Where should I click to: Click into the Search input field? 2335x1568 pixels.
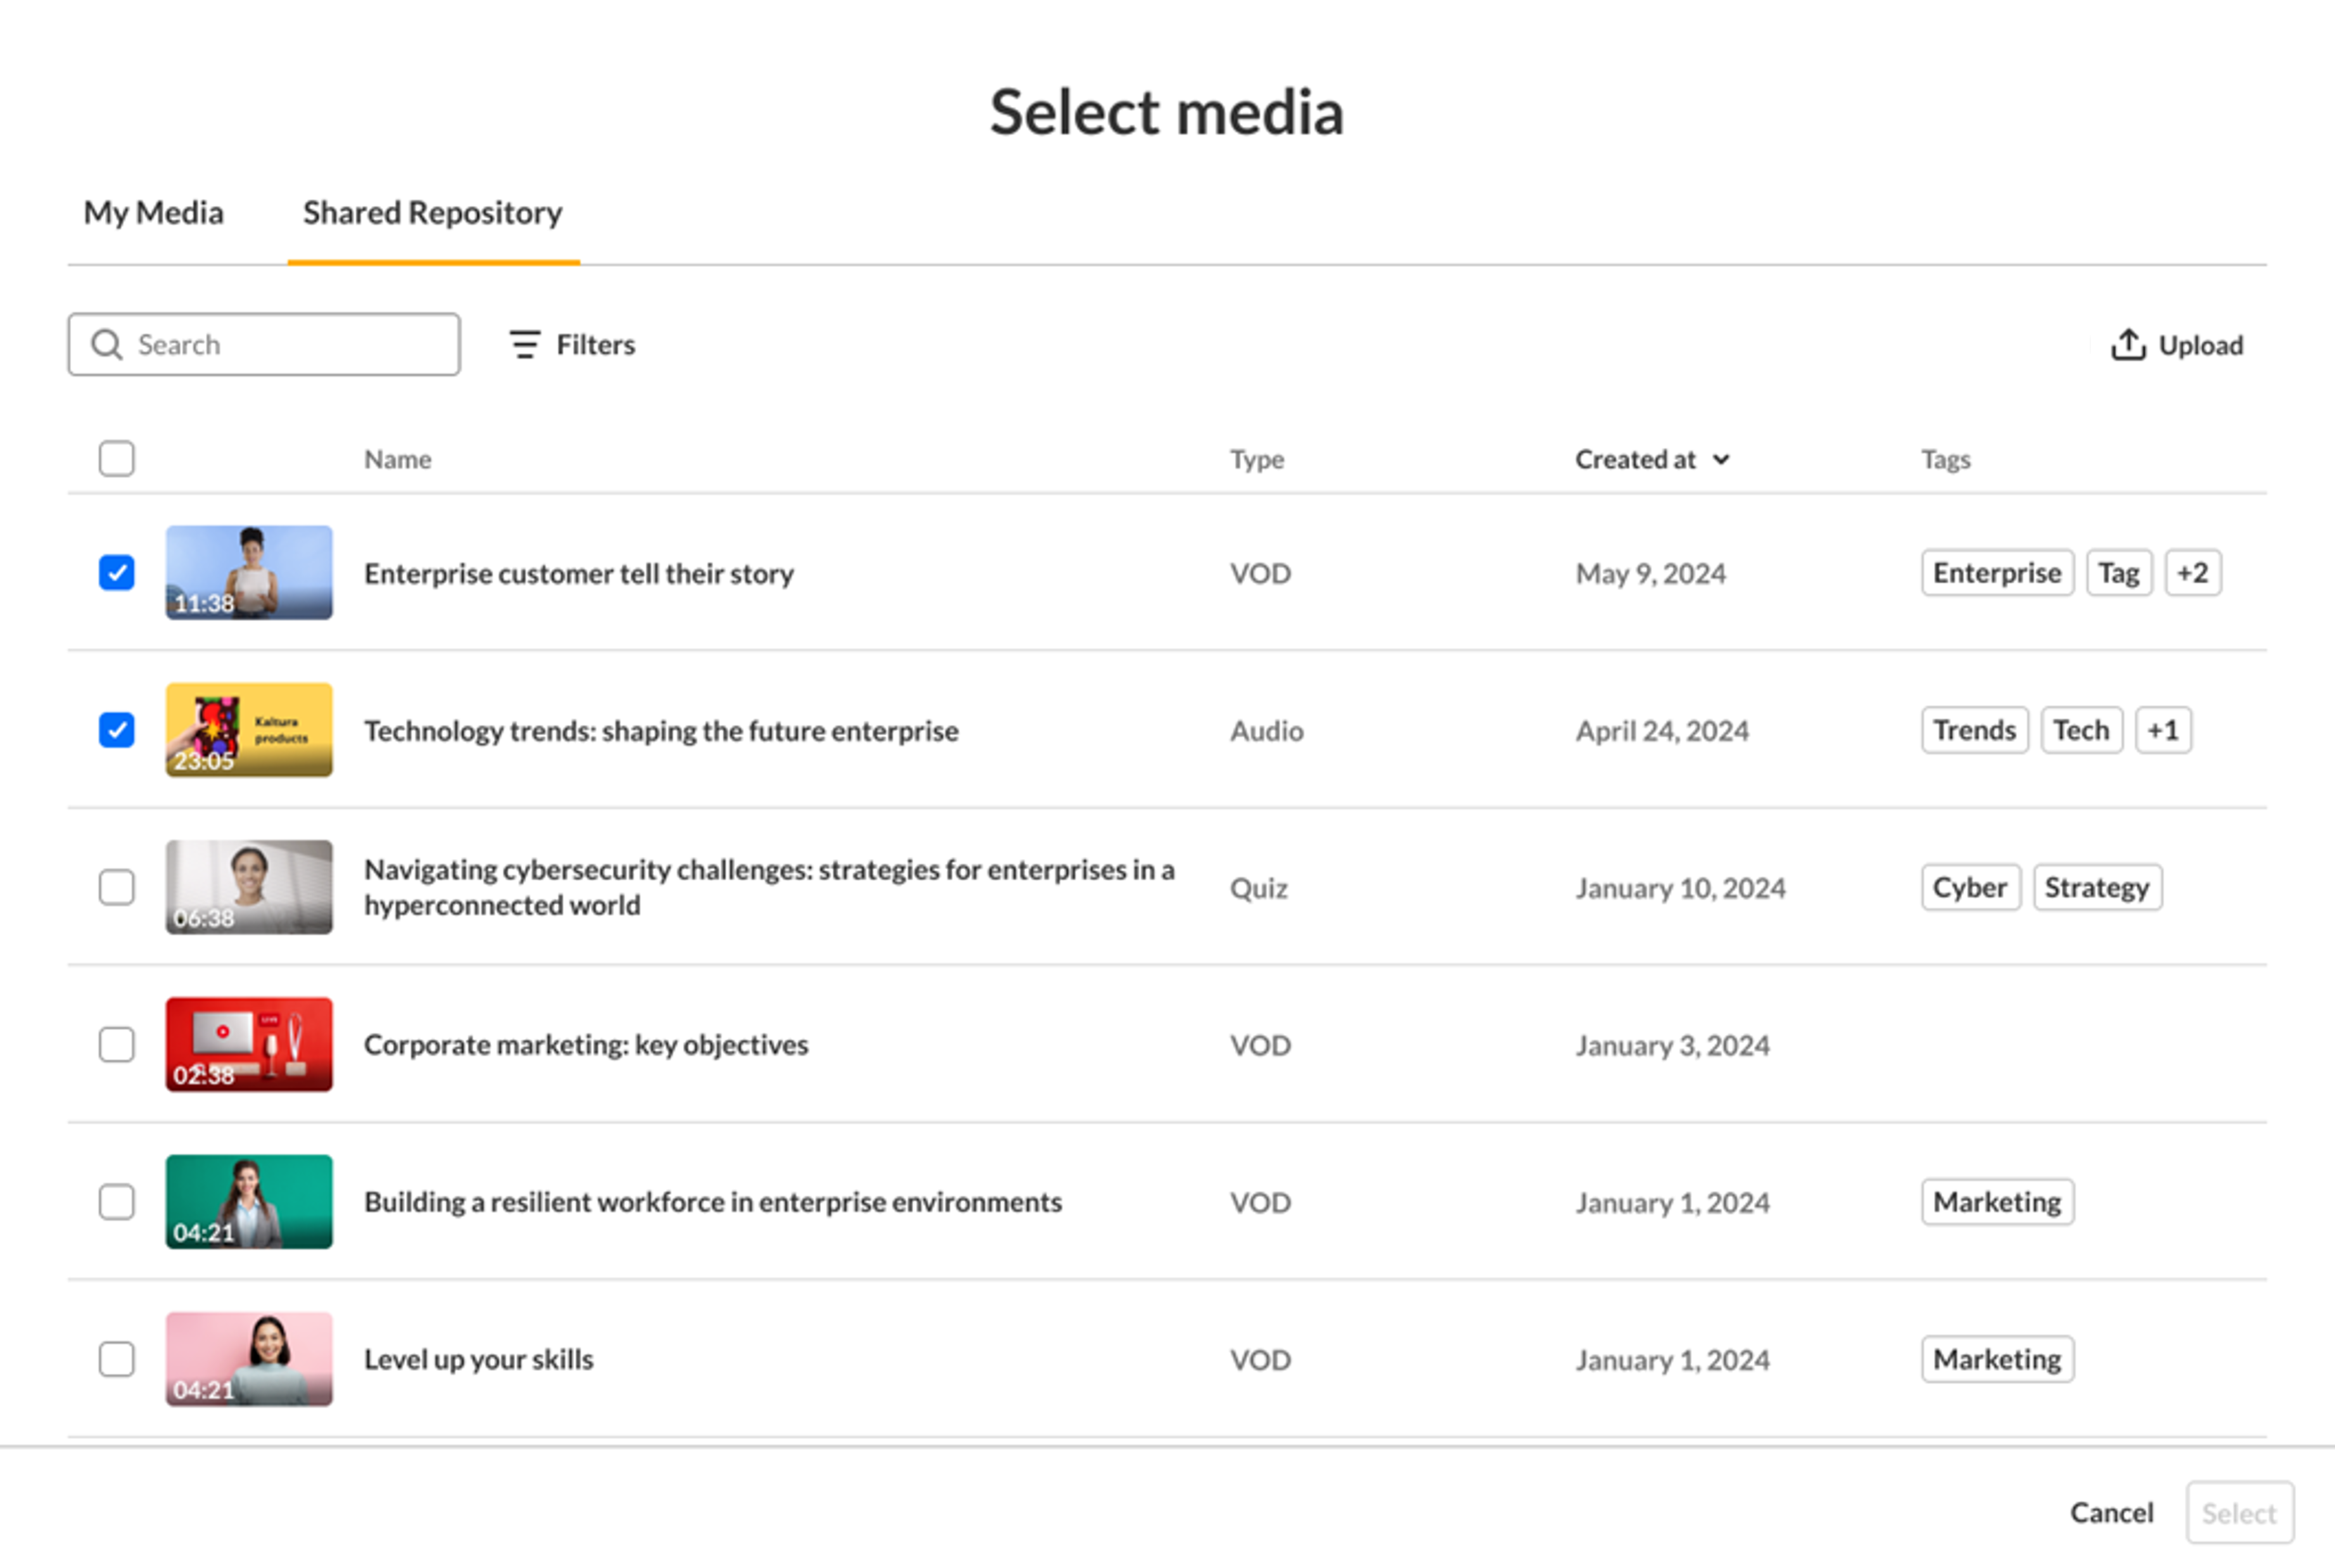(290, 345)
